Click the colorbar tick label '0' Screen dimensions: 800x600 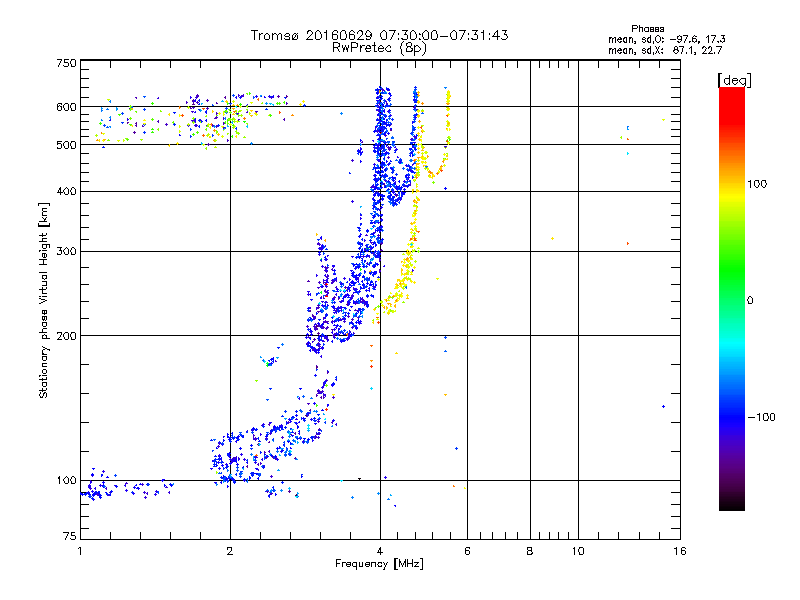tap(750, 301)
